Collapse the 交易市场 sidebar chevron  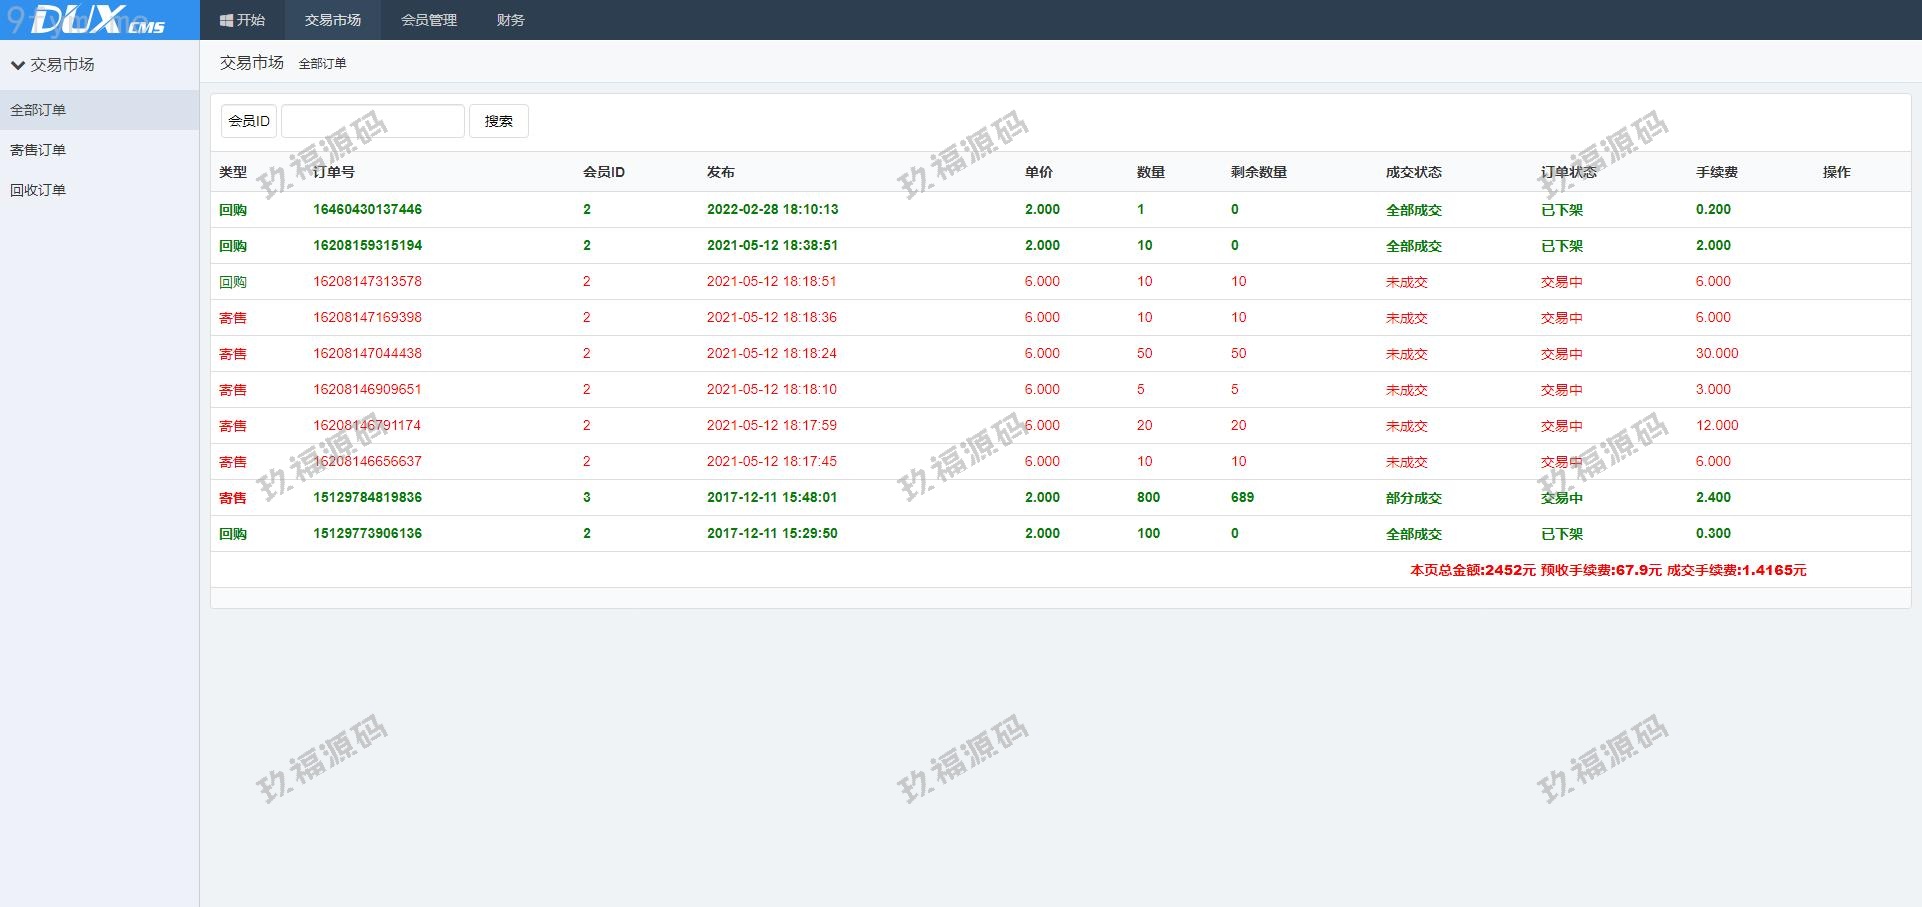(17, 65)
